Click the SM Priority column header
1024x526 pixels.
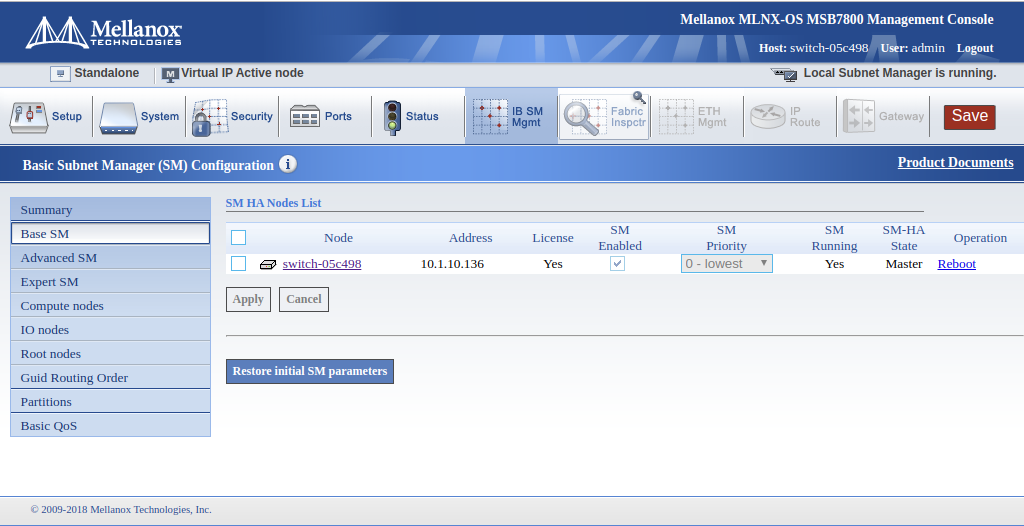[726, 238]
